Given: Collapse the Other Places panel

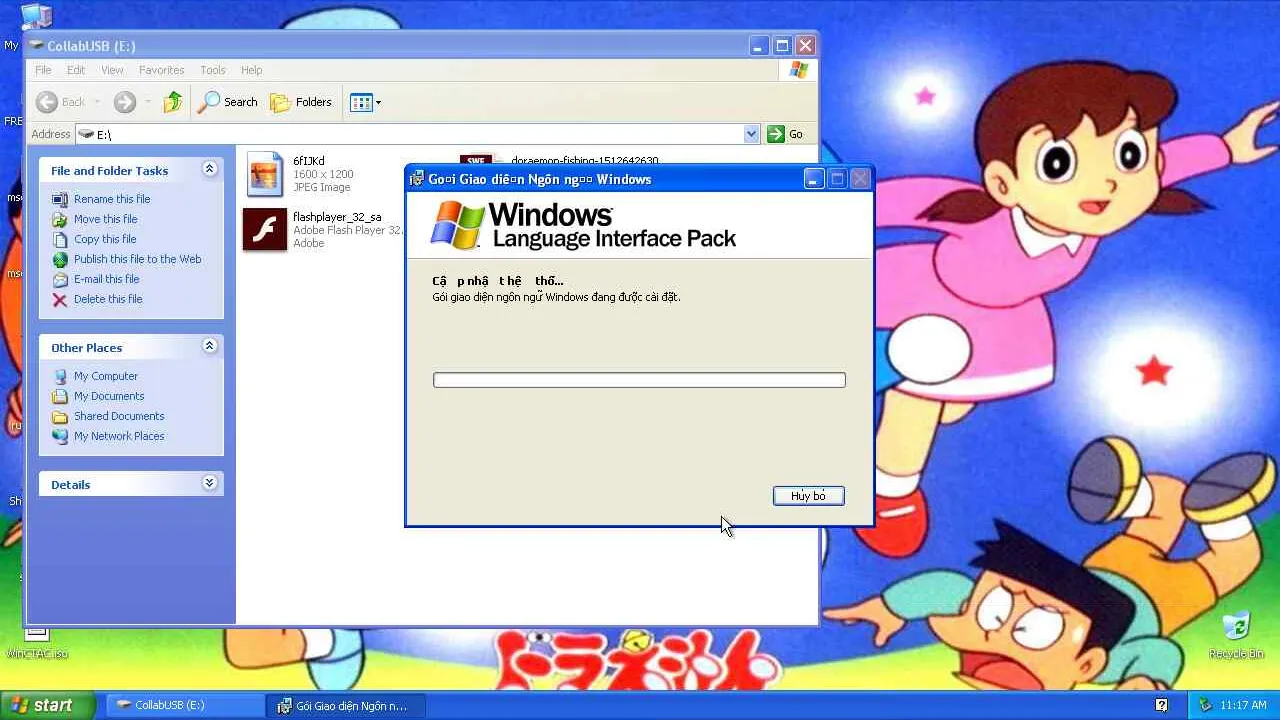Looking at the screenshot, I should pyautogui.click(x=210, y=346).
